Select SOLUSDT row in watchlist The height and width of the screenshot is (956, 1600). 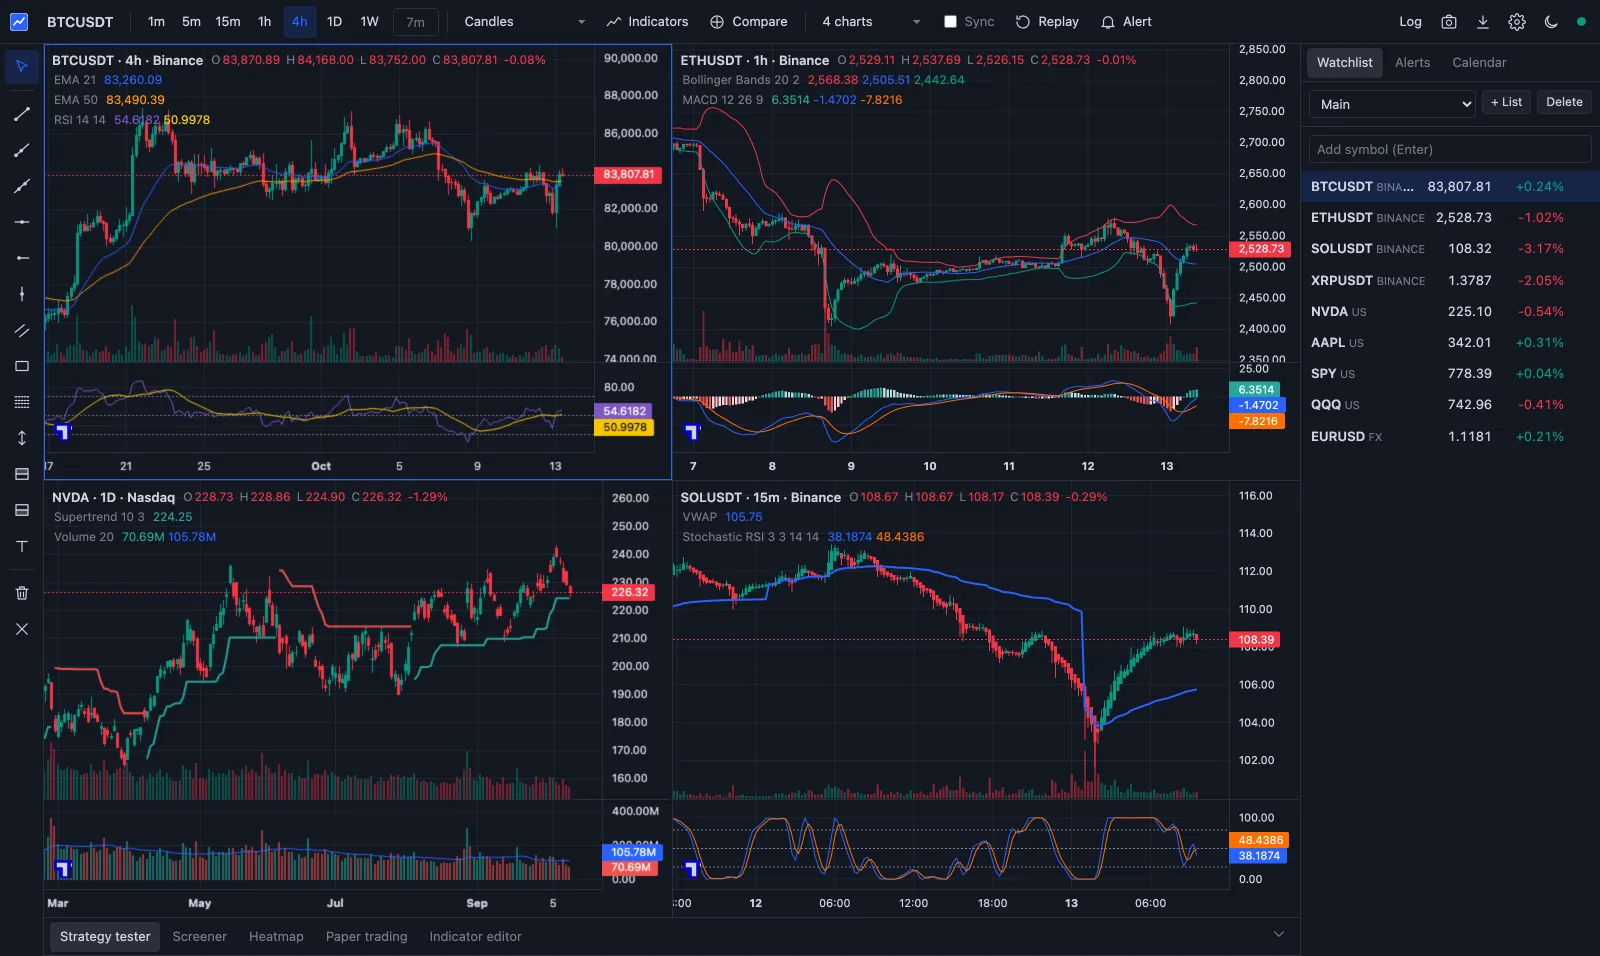[x=1450, y=249]
